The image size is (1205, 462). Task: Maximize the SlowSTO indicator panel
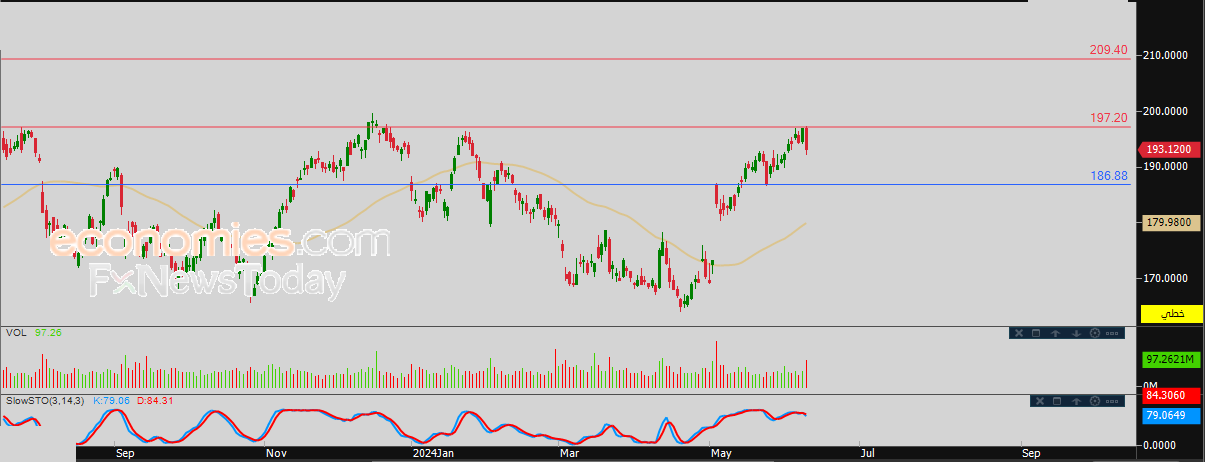click(x=1057, y=401)
